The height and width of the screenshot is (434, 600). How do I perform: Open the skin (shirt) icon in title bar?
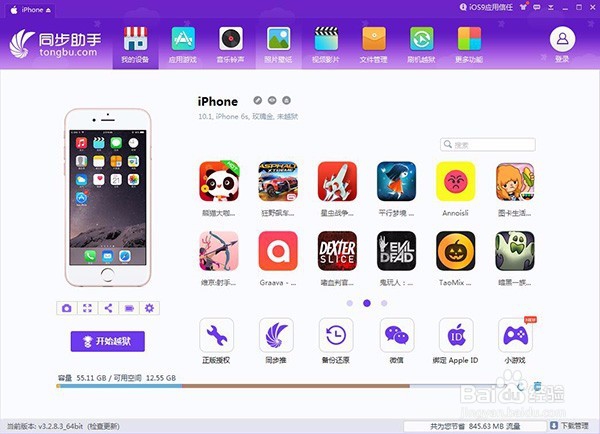click(523, 7)
